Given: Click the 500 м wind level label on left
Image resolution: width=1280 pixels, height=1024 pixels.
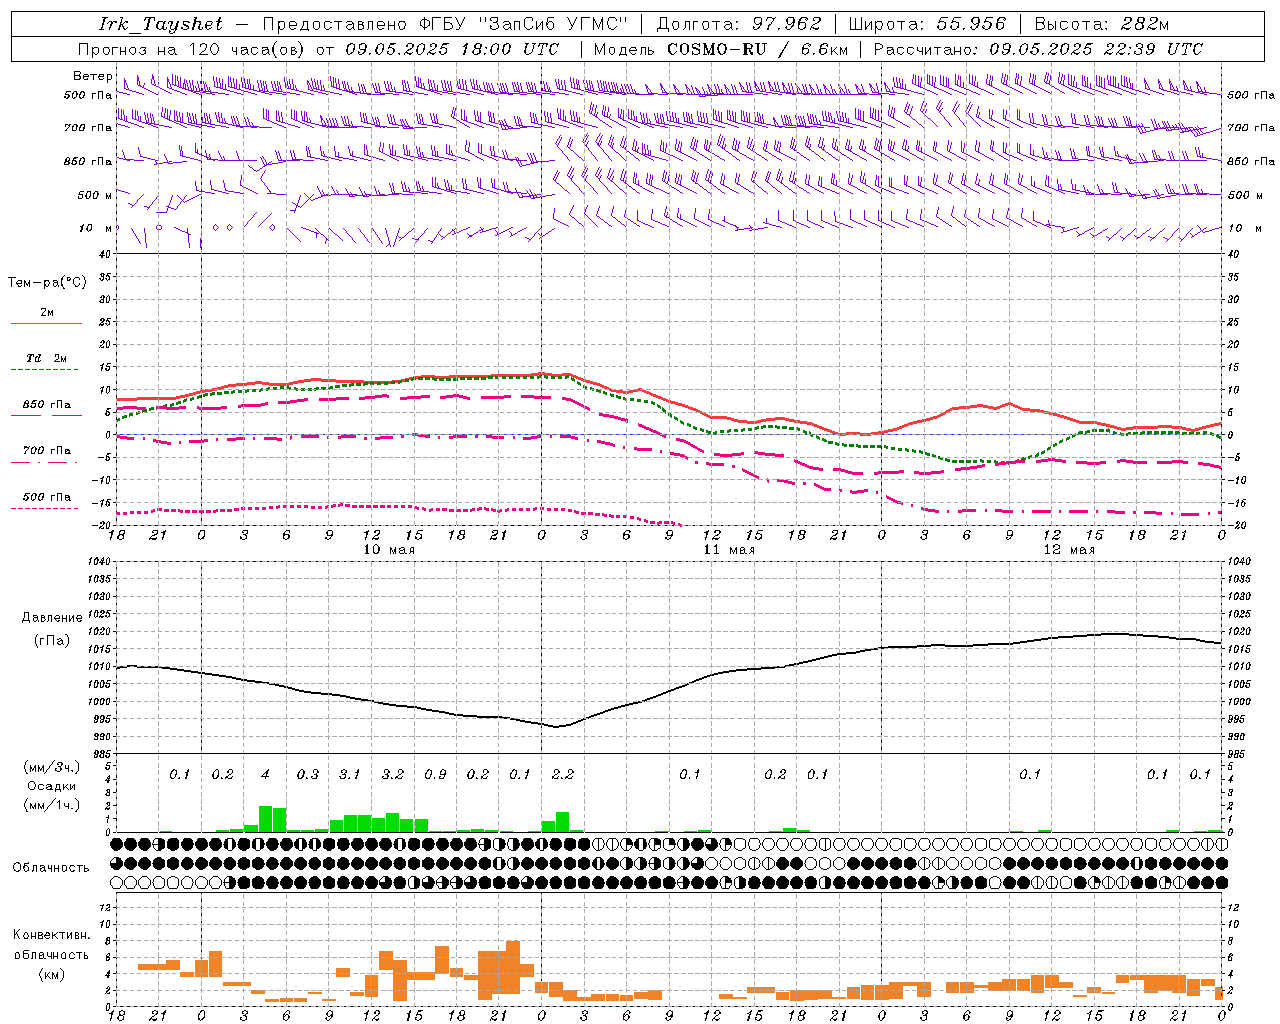Looking at the screenshot, I should [x=96, y=195].
